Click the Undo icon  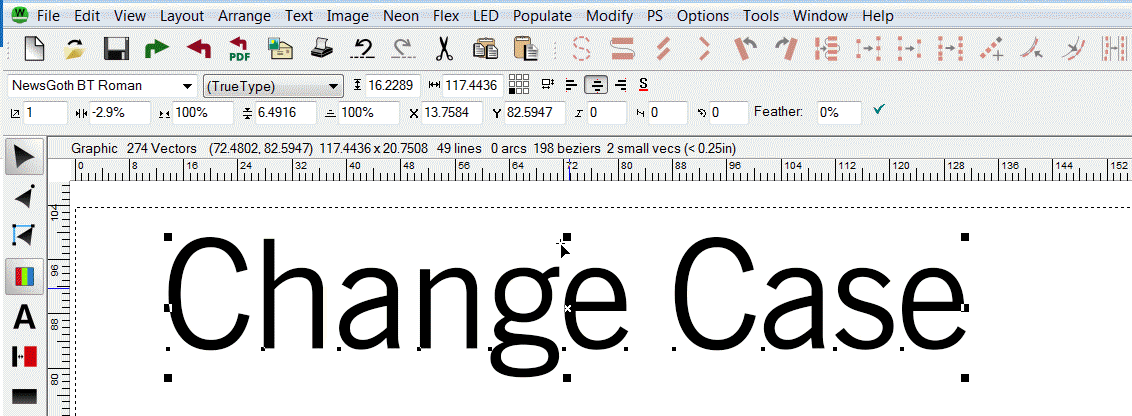pyautogui.click(x=363, y=48)
